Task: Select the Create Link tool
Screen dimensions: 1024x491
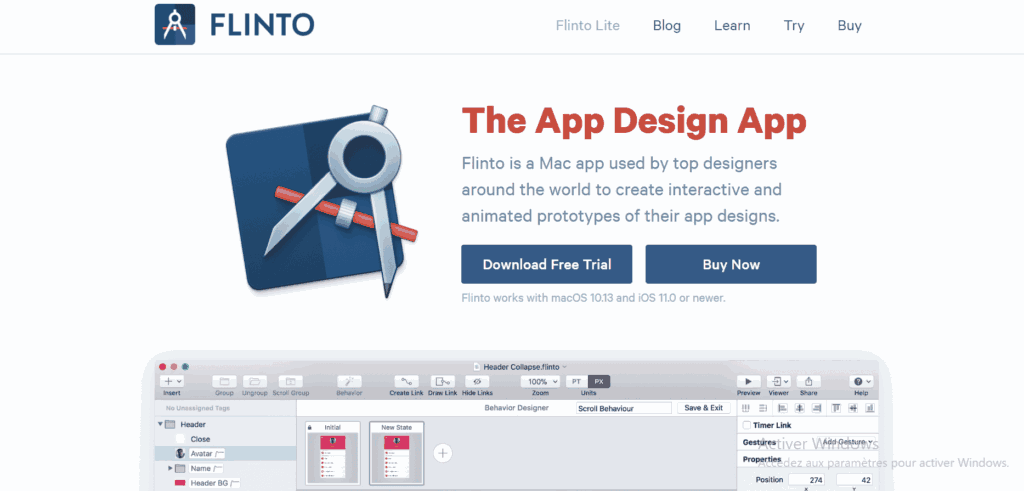Action: pos(406,381)
